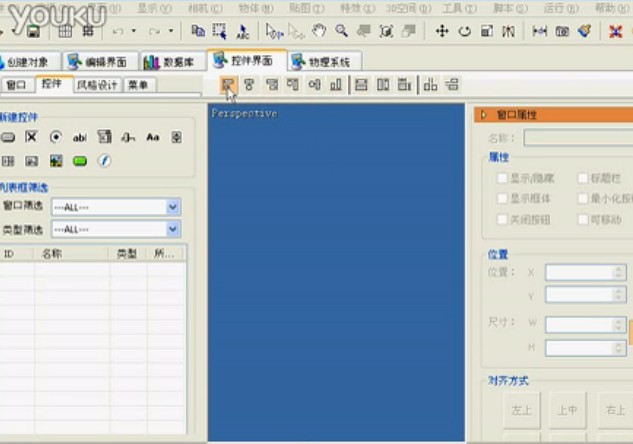Switch to 编辑界面 main tab
The height and width of the screenshot is (444, 633).
100,62
